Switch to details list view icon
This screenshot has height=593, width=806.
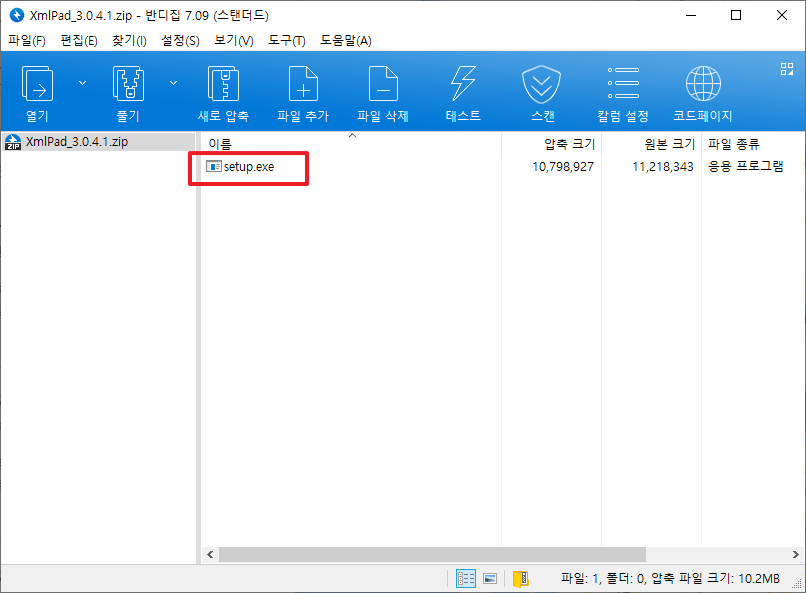pyautogui.click(x=466, y=579)
